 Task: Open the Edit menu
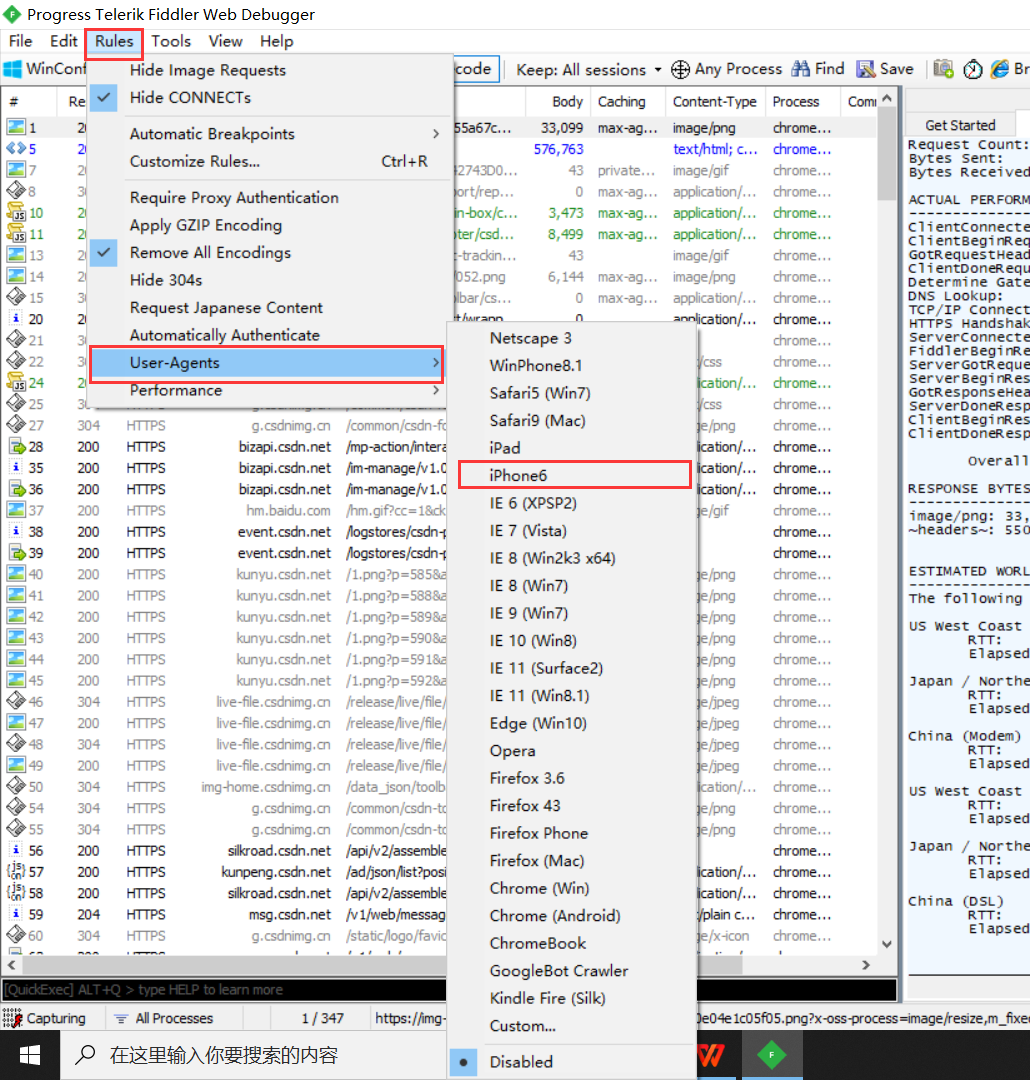(63, 41)
